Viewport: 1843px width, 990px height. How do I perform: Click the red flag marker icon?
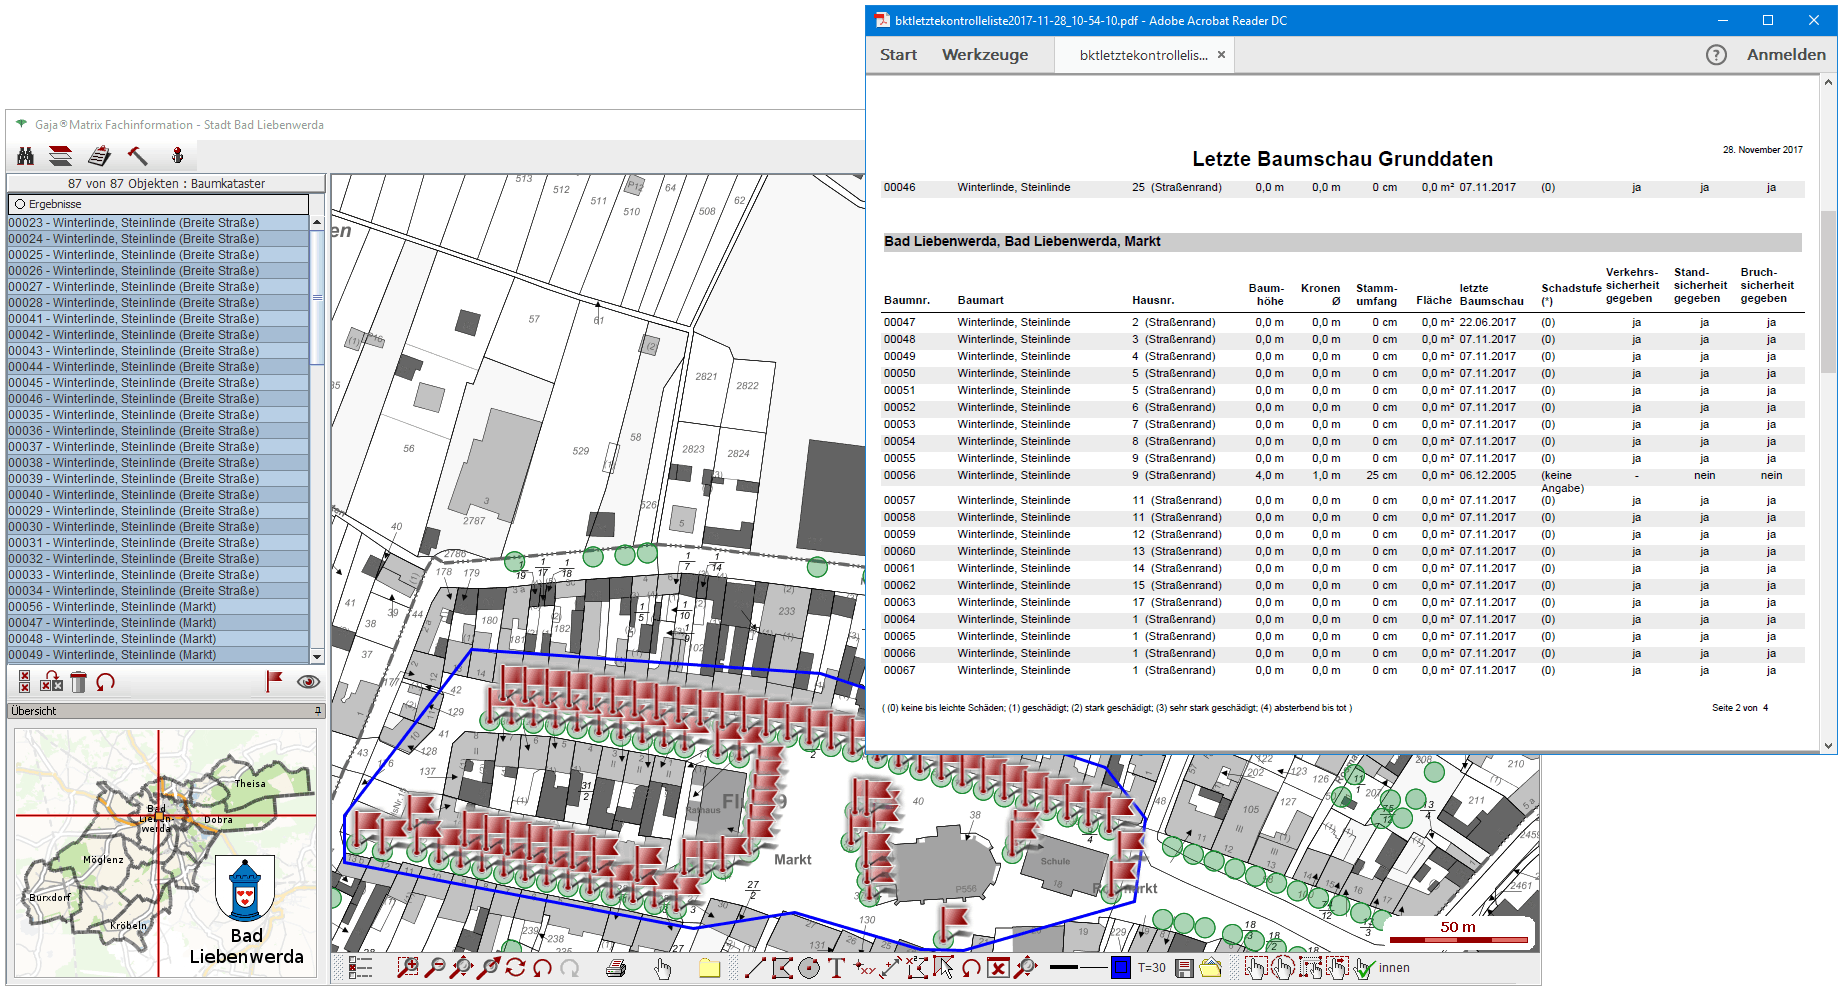pyautogui.click(x=274, y=681)
